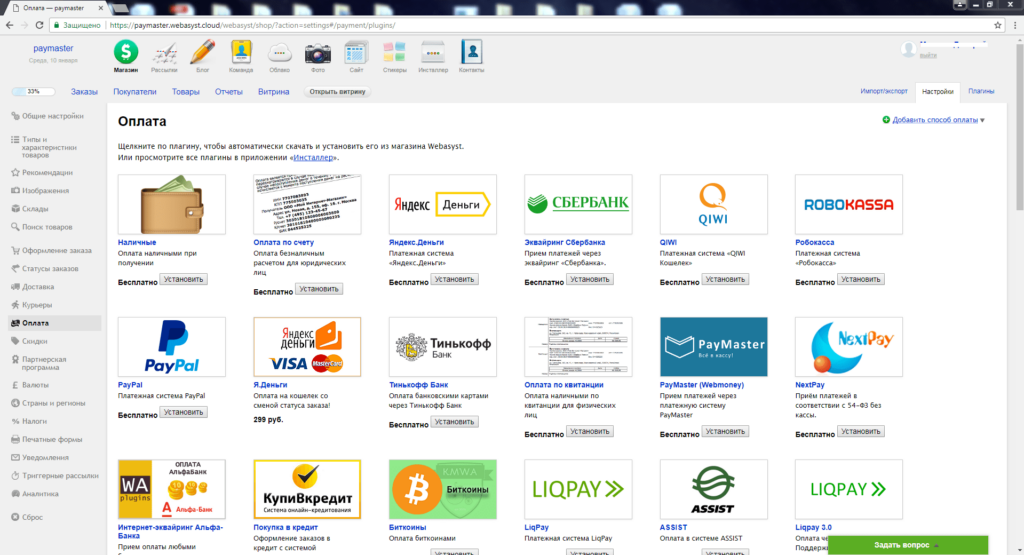Install the Наличные plugin

tap(184, 279)
